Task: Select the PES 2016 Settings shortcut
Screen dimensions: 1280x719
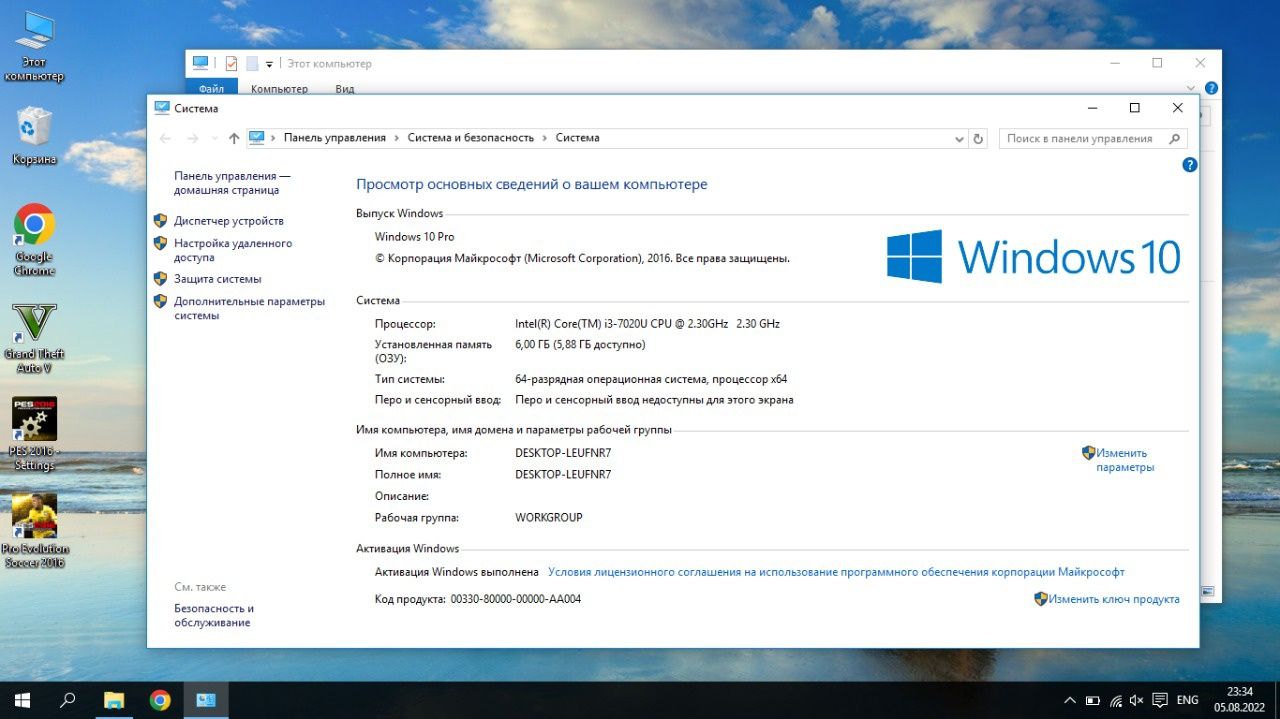Action: (34, 434)
